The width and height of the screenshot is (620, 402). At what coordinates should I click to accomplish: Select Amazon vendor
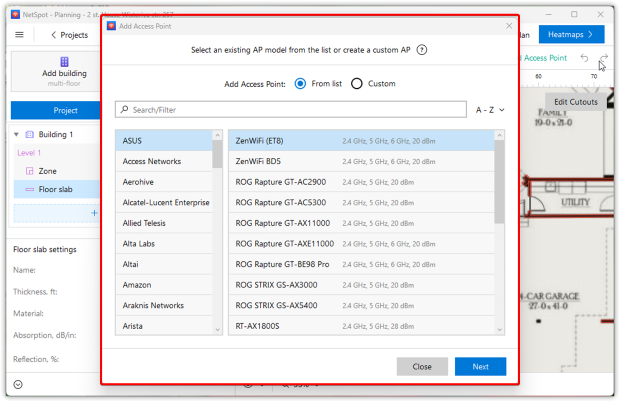click(164, 285)
